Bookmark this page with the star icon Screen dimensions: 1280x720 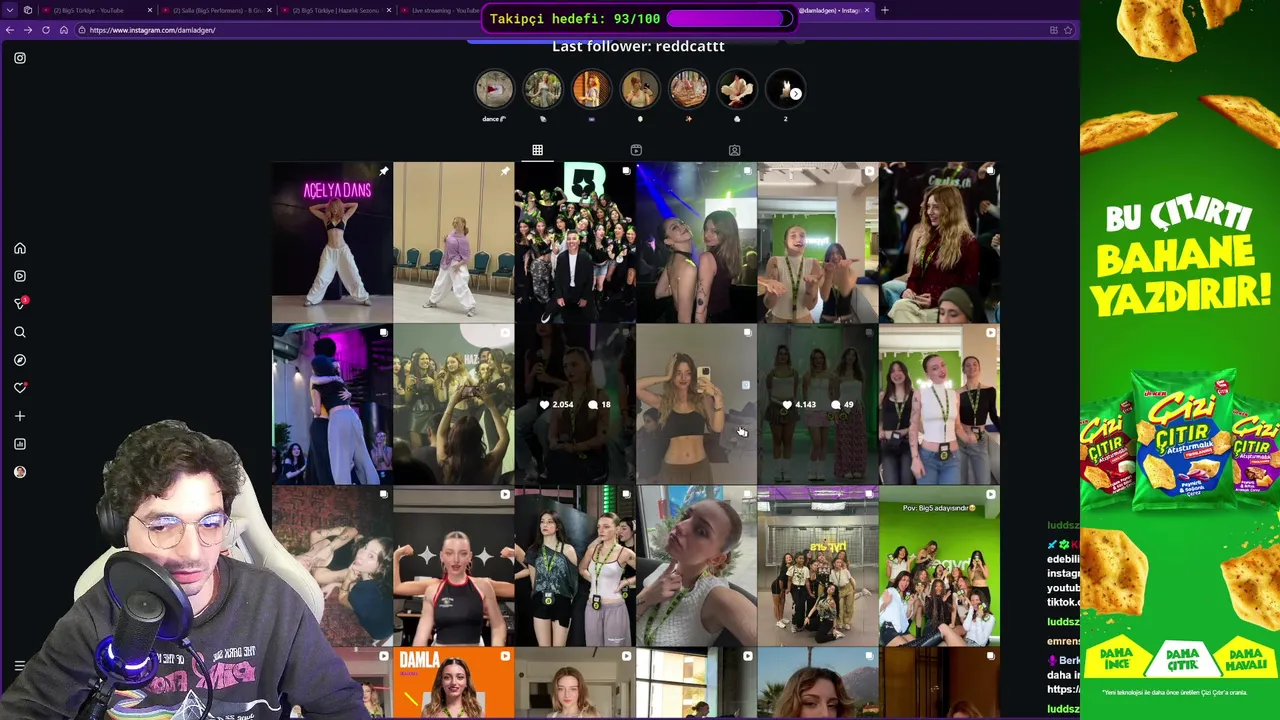(x=1068, y=30)
